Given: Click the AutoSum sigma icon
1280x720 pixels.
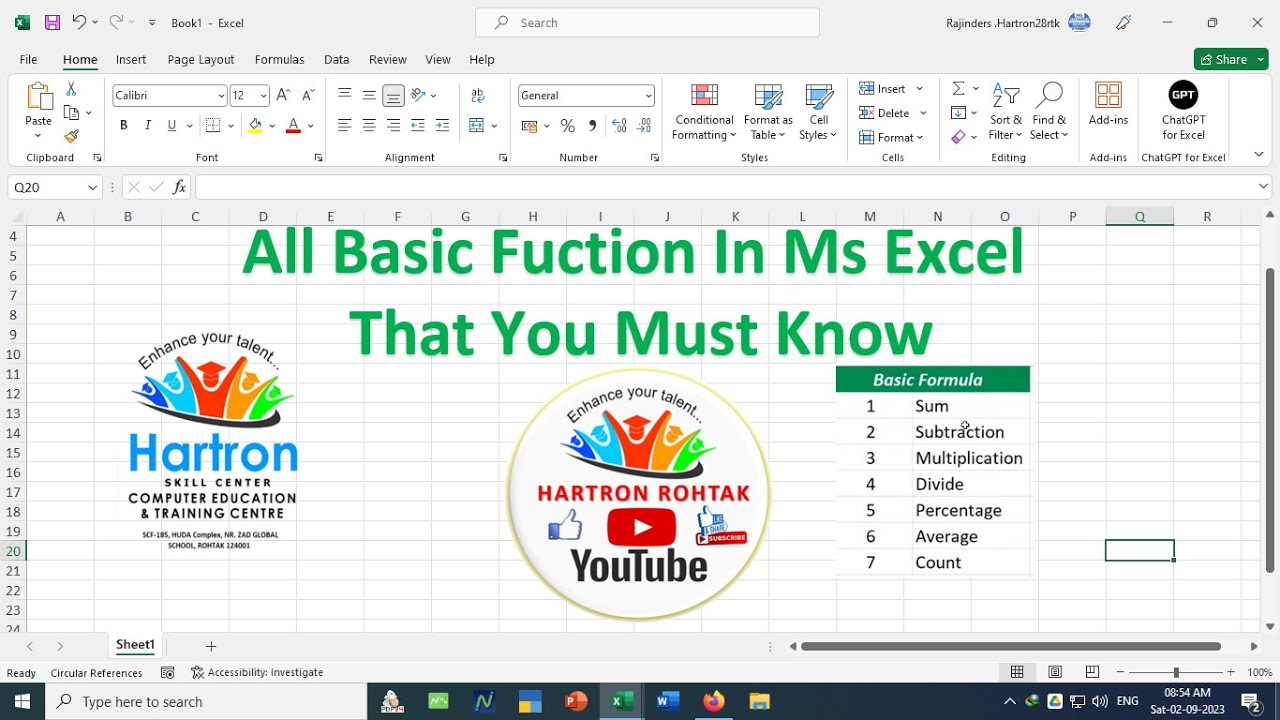Looking at the screenshot, I should tap(958, 89).
